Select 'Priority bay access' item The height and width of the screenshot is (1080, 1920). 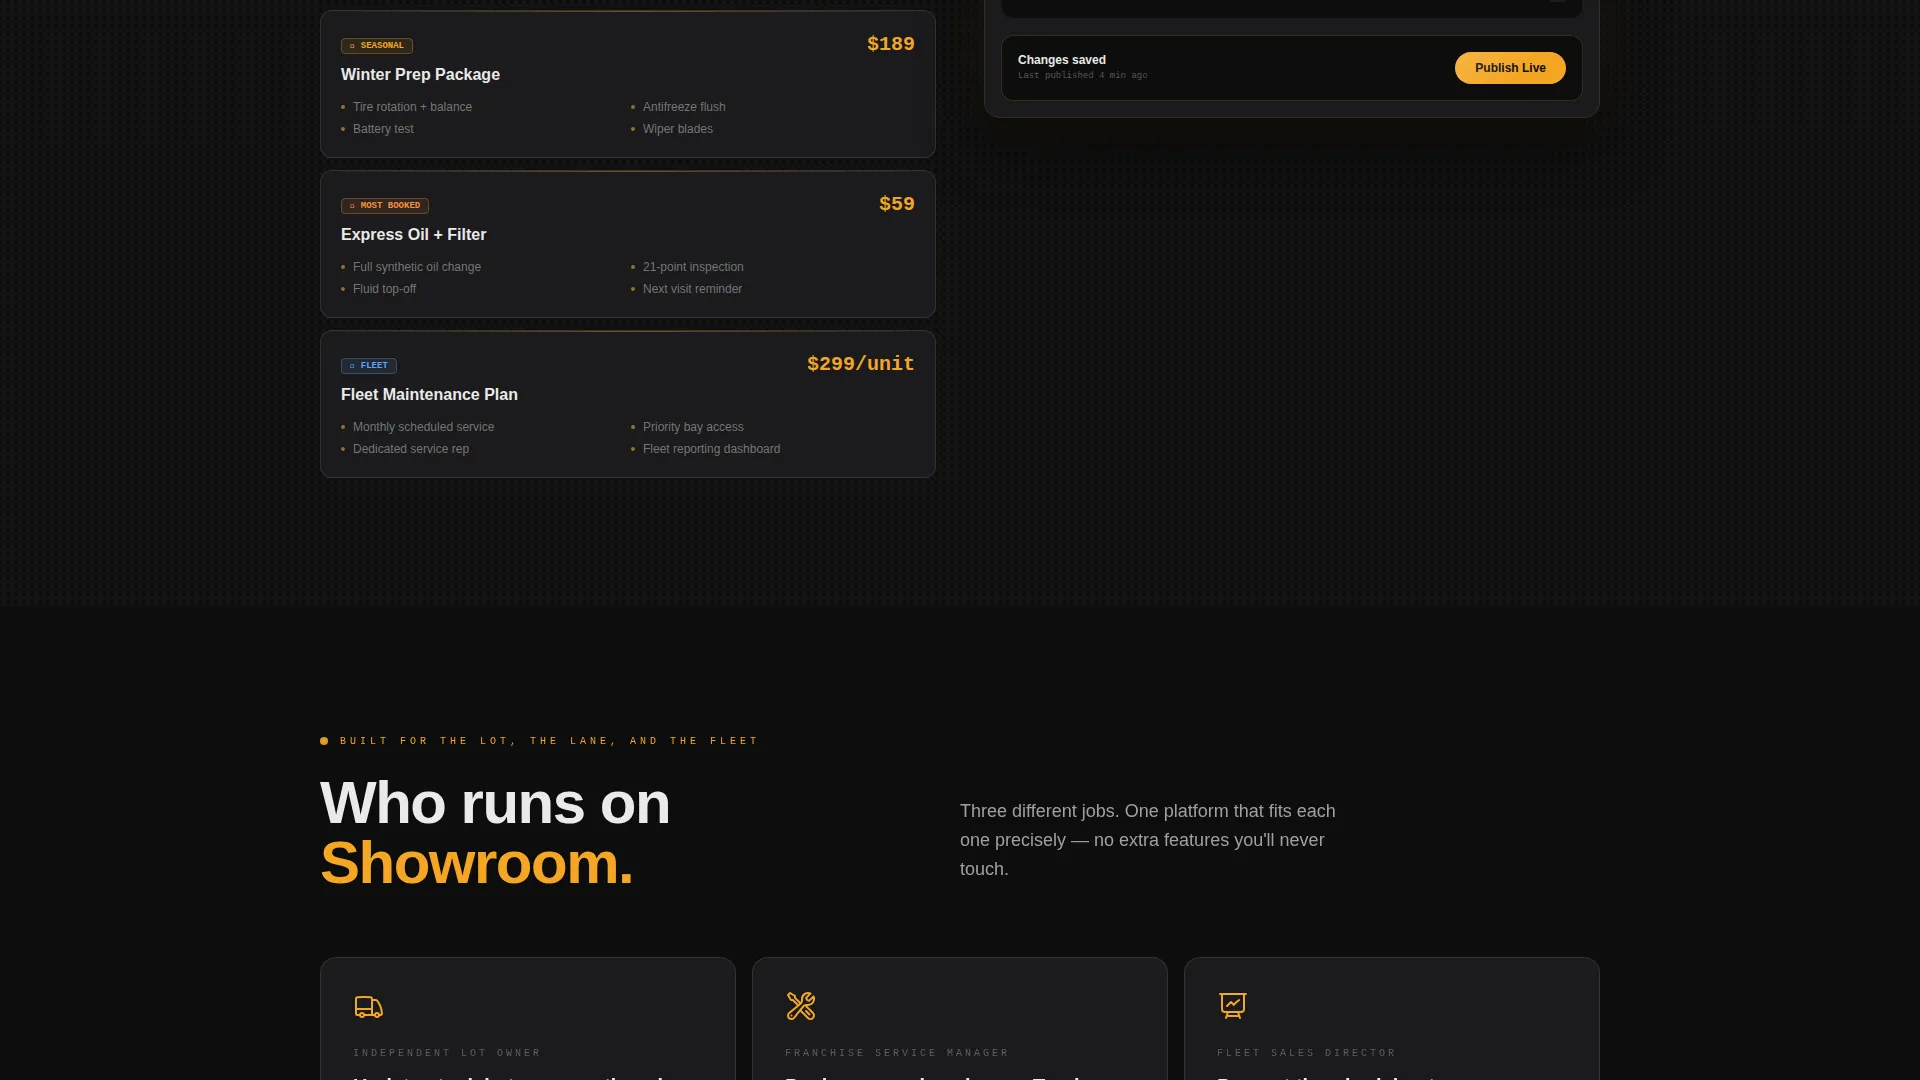coord(693,427)
